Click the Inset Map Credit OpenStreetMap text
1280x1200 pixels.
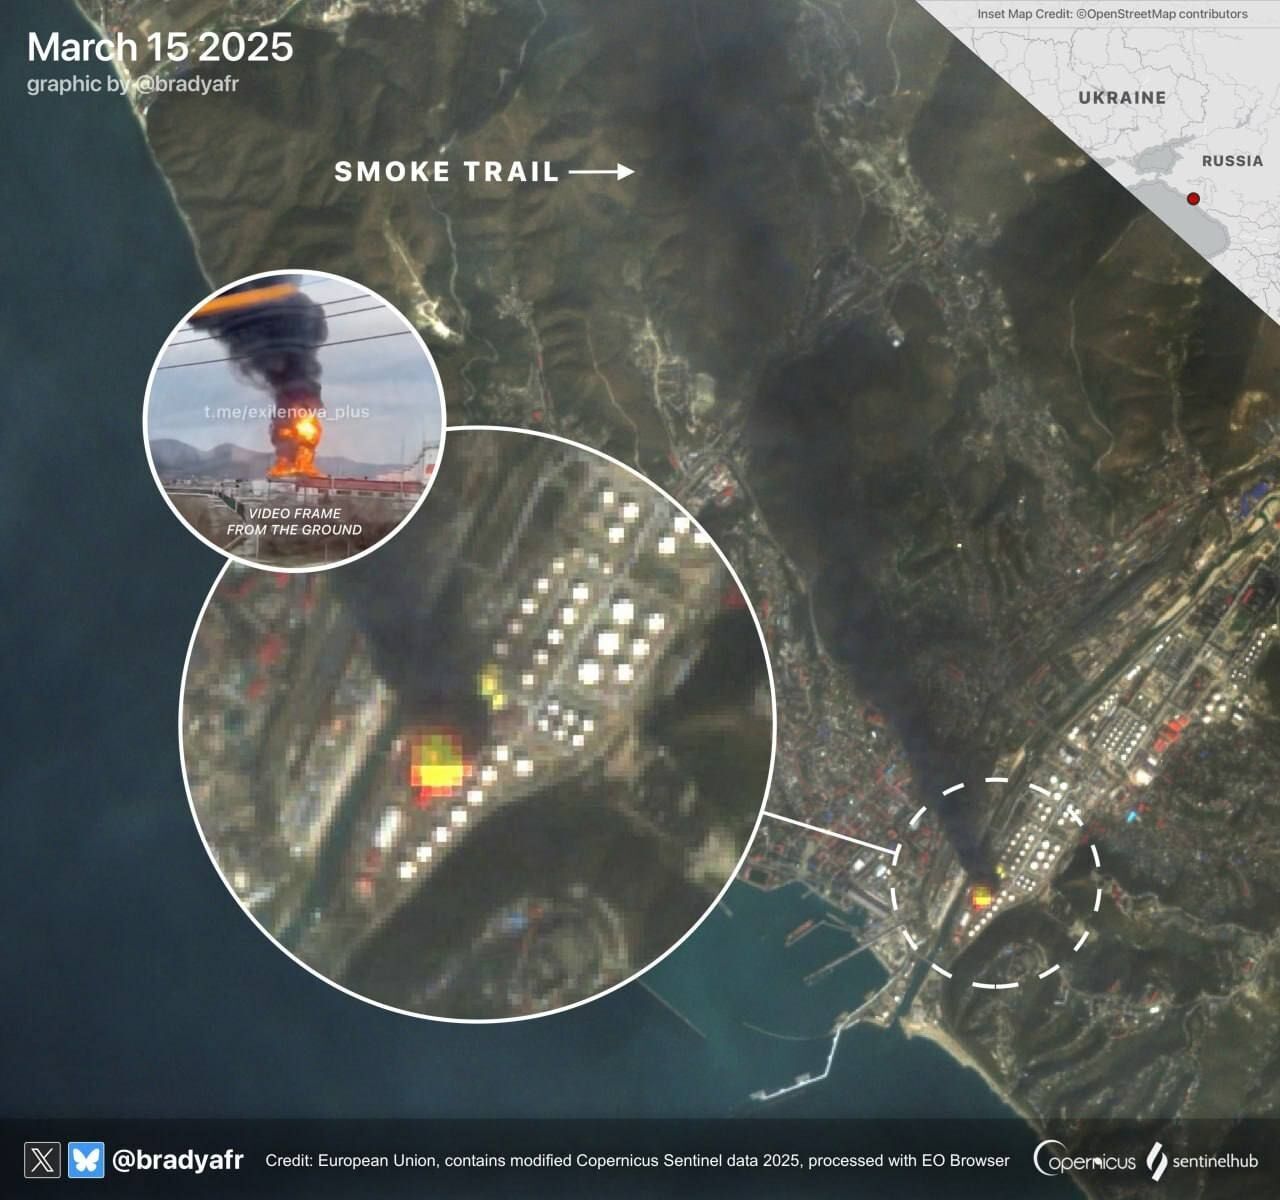tap(1112, 14)
